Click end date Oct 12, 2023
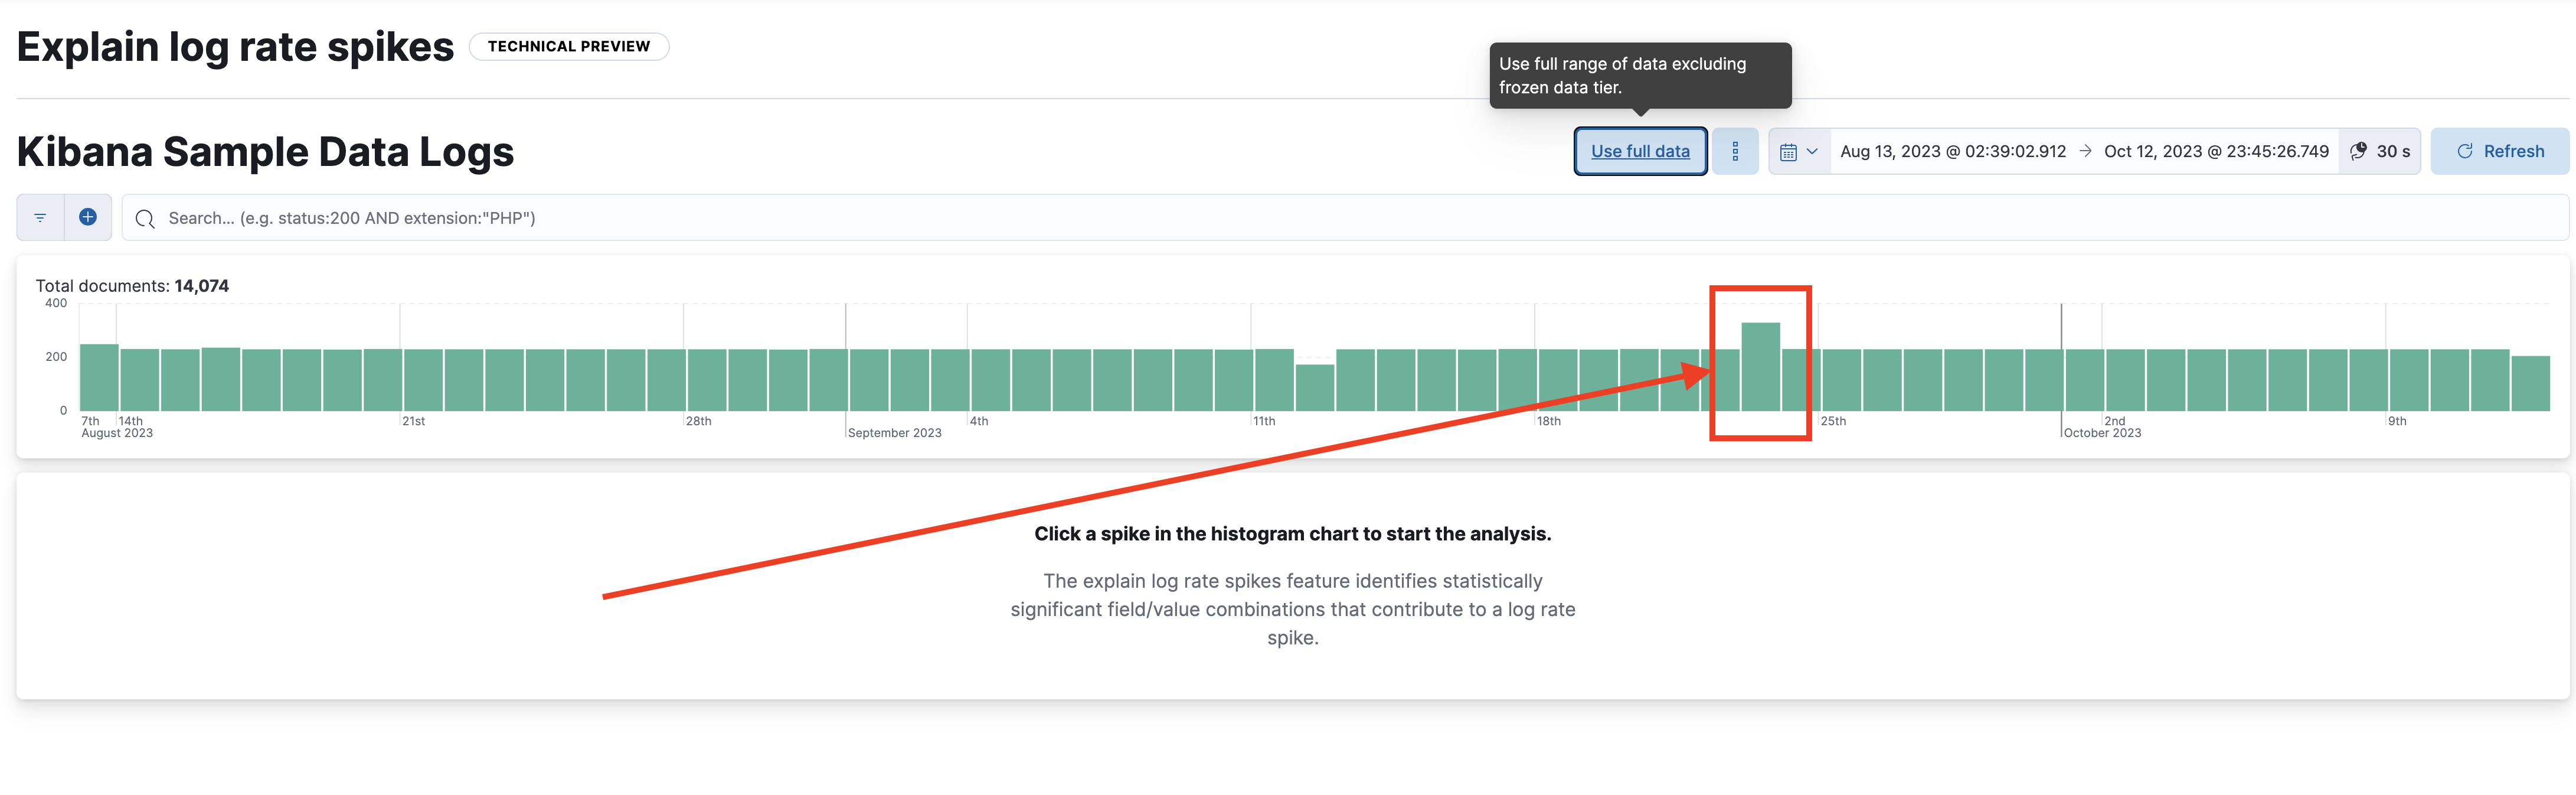2576x795 pixels. tap(2216, 151)
